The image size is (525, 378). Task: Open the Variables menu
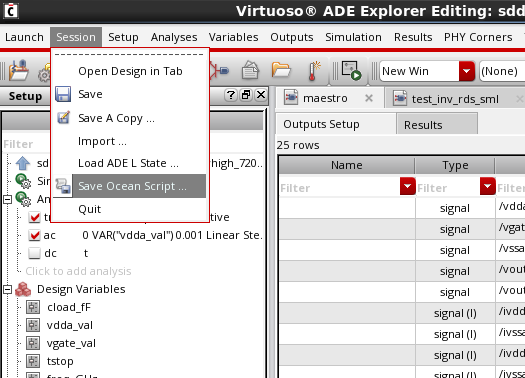233,37
